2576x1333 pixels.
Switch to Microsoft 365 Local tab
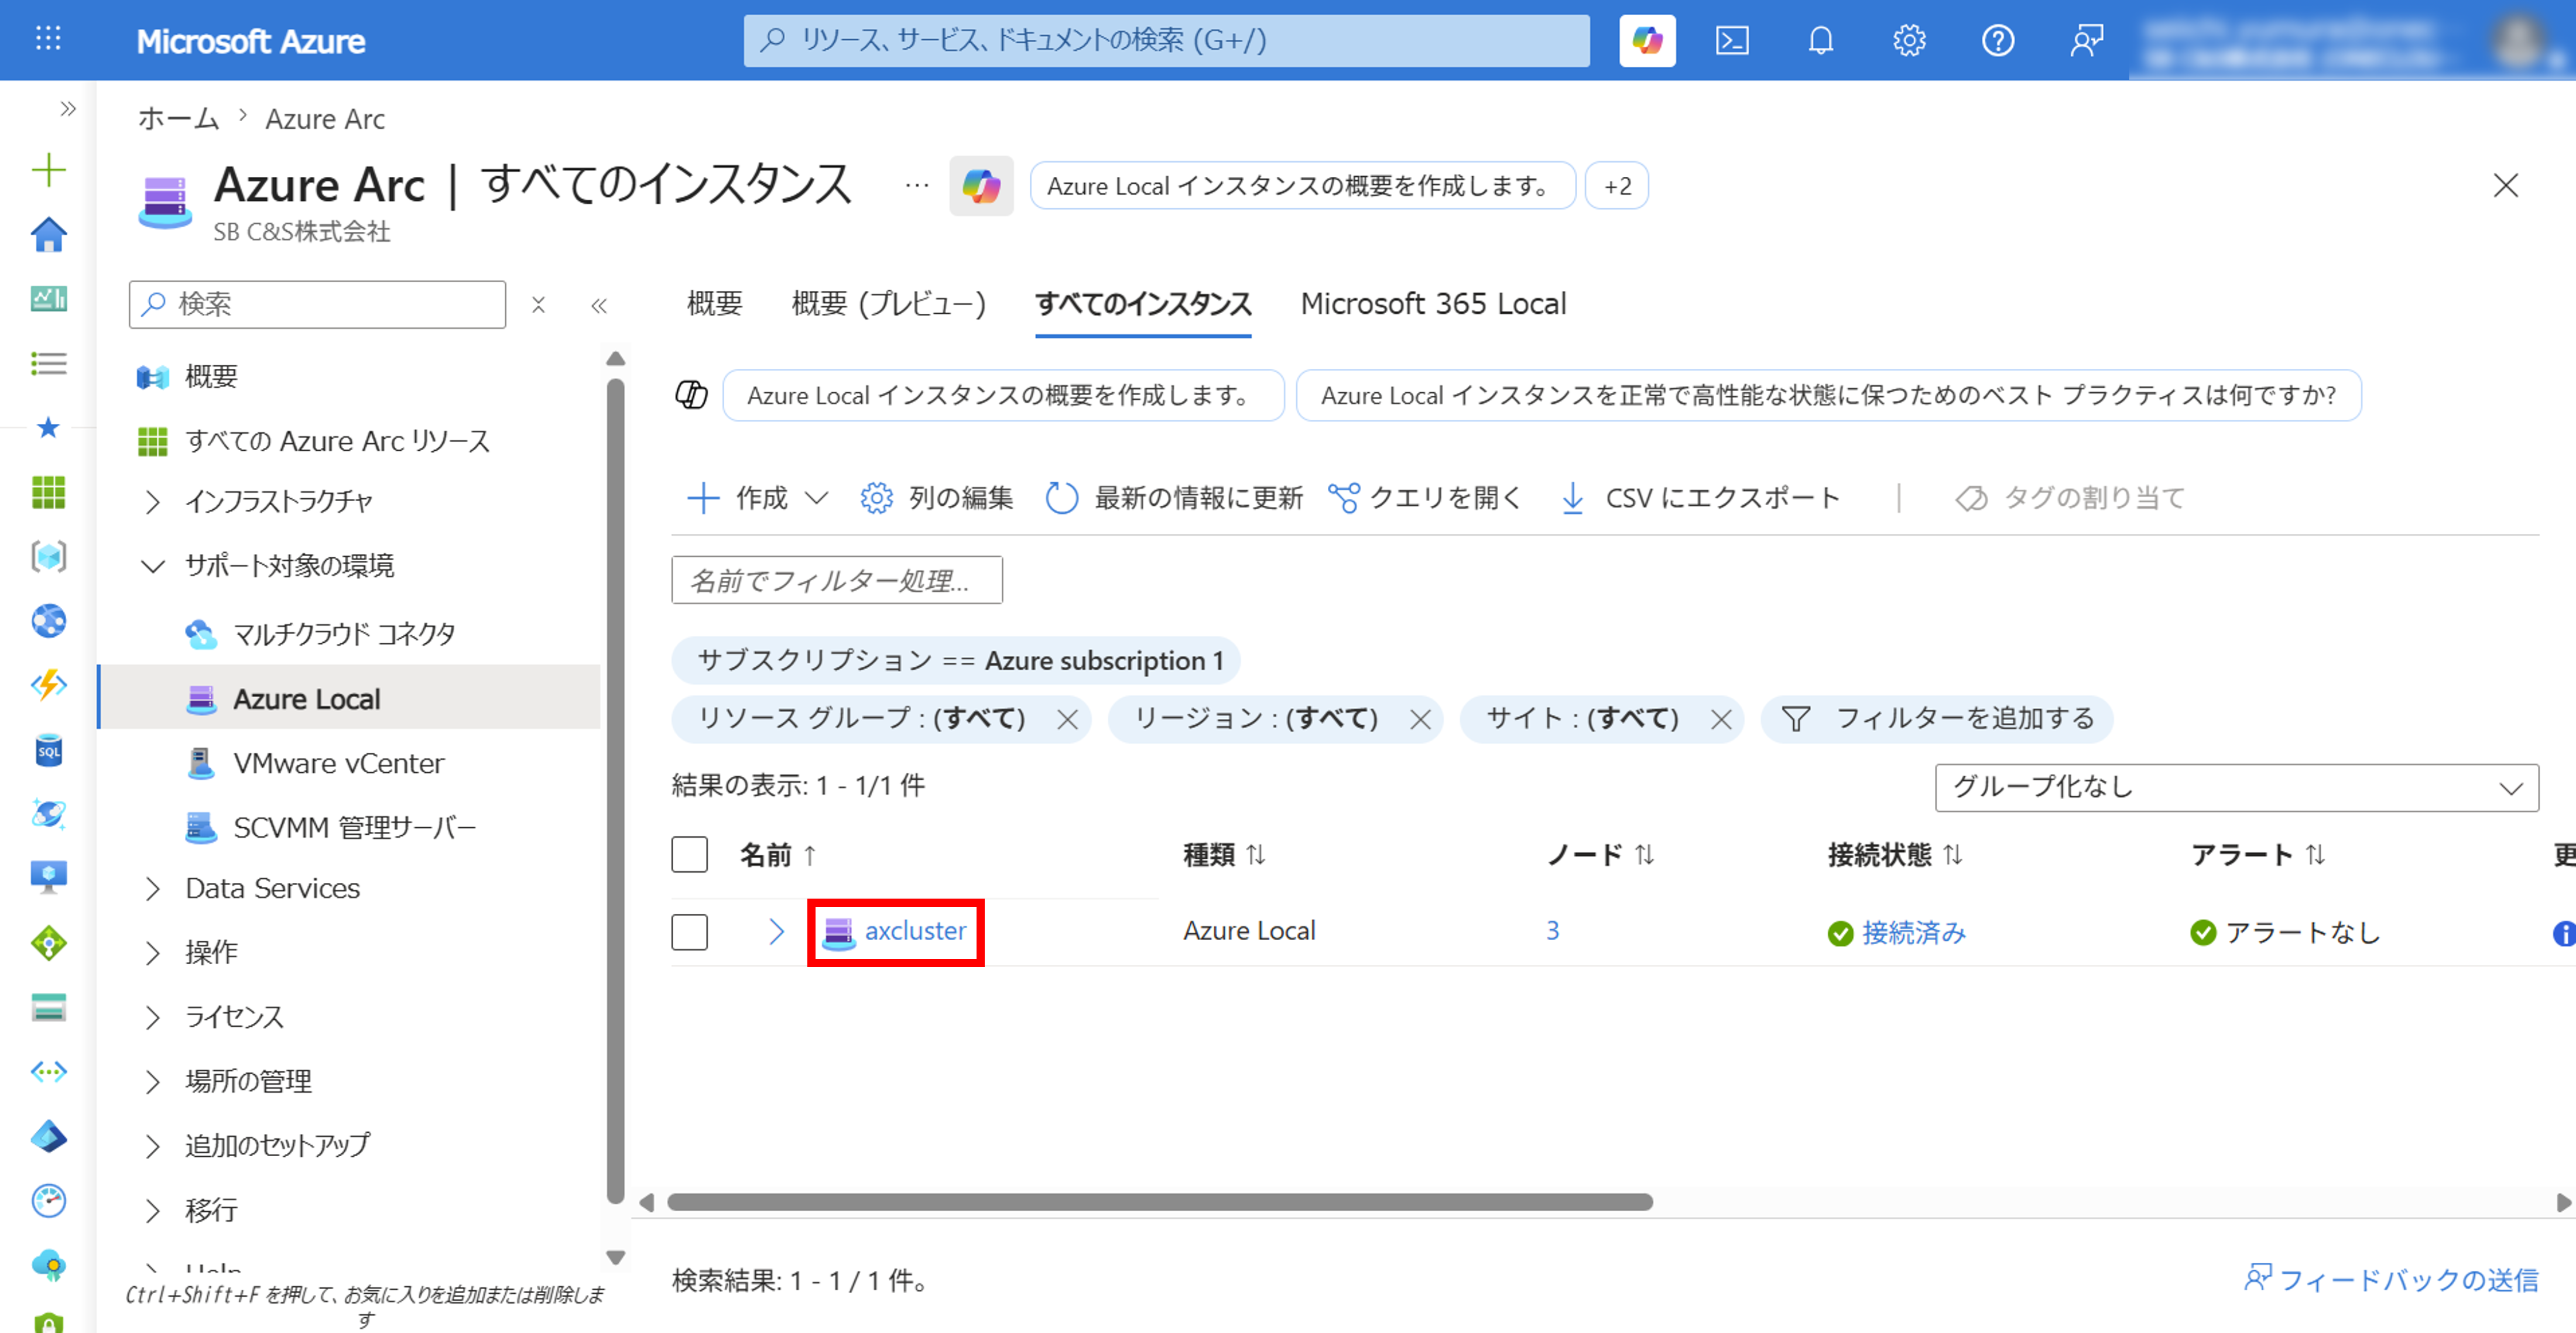[1433, 304]
